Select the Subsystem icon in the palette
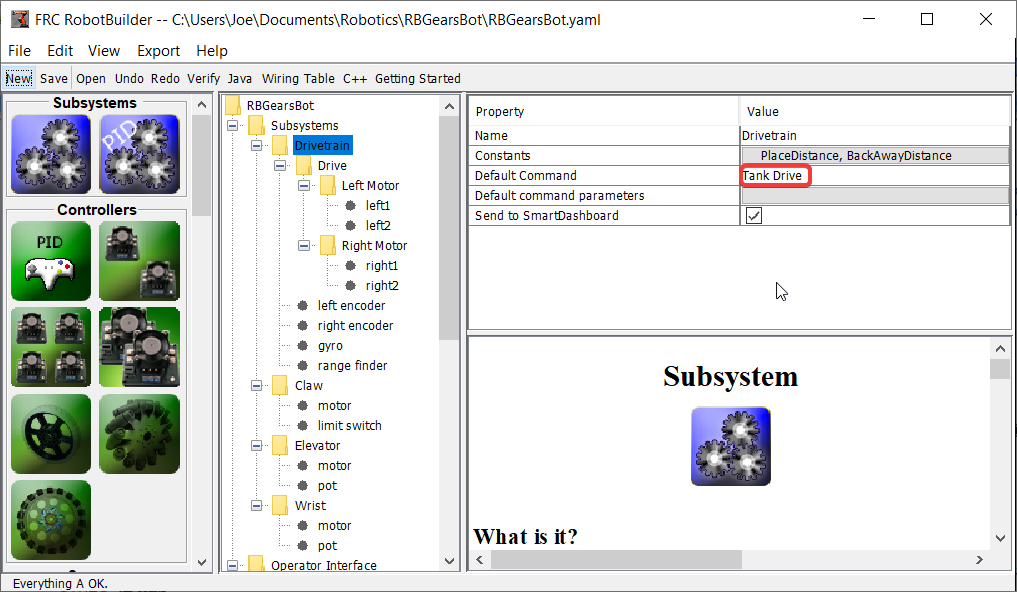Image resolution: width=1017 pixels, height=592 pixels. pyautogui.click(x=50, y=154)
